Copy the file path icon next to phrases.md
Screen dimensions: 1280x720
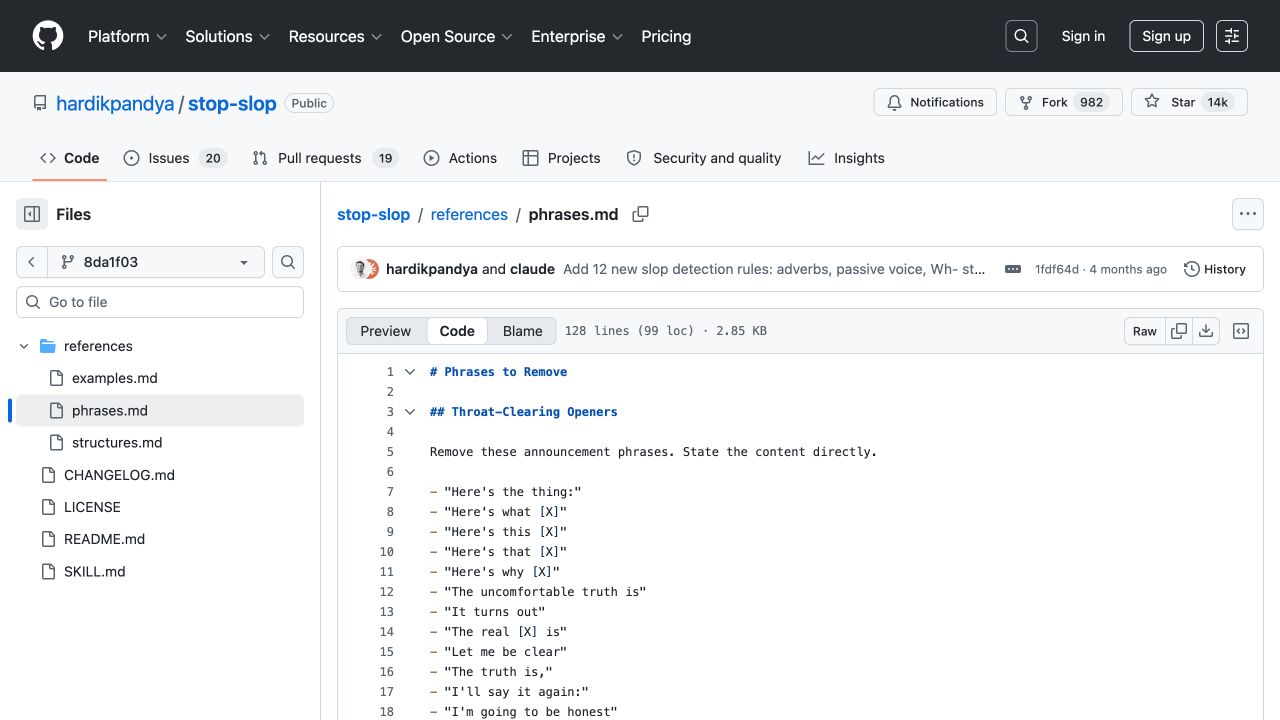click(641, 214)
